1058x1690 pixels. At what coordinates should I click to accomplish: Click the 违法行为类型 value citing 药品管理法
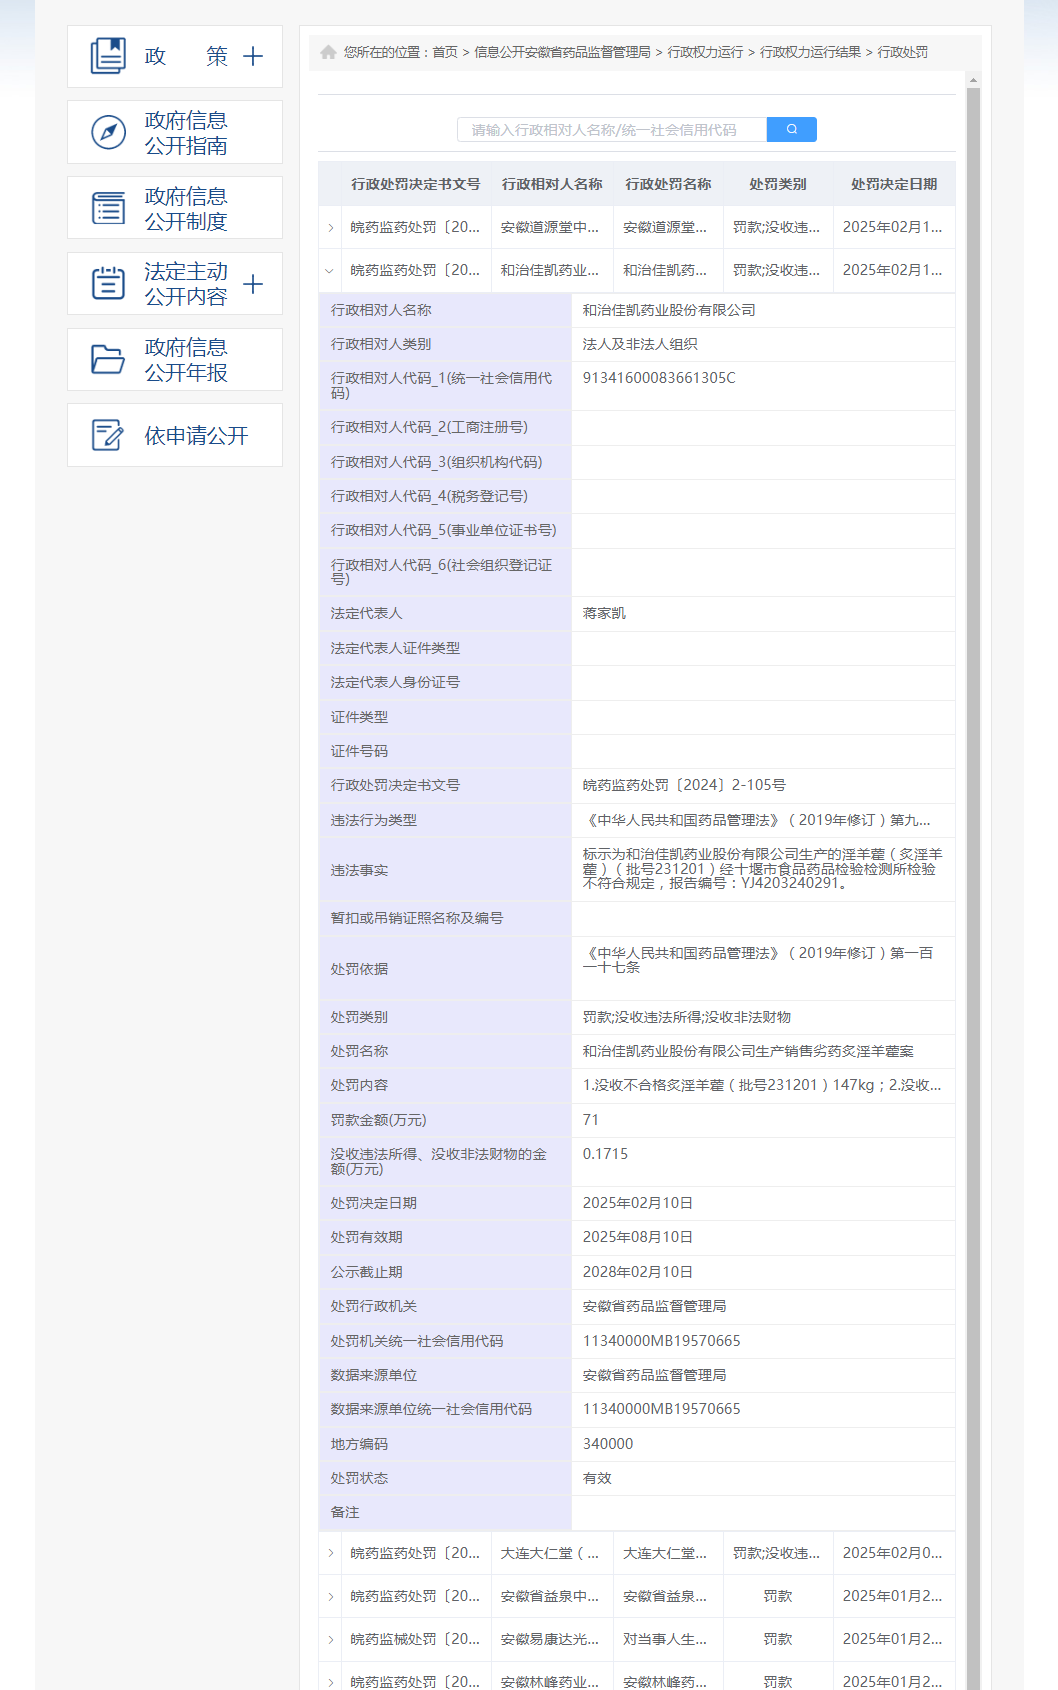pyautogui.click(x=757, y=820)
